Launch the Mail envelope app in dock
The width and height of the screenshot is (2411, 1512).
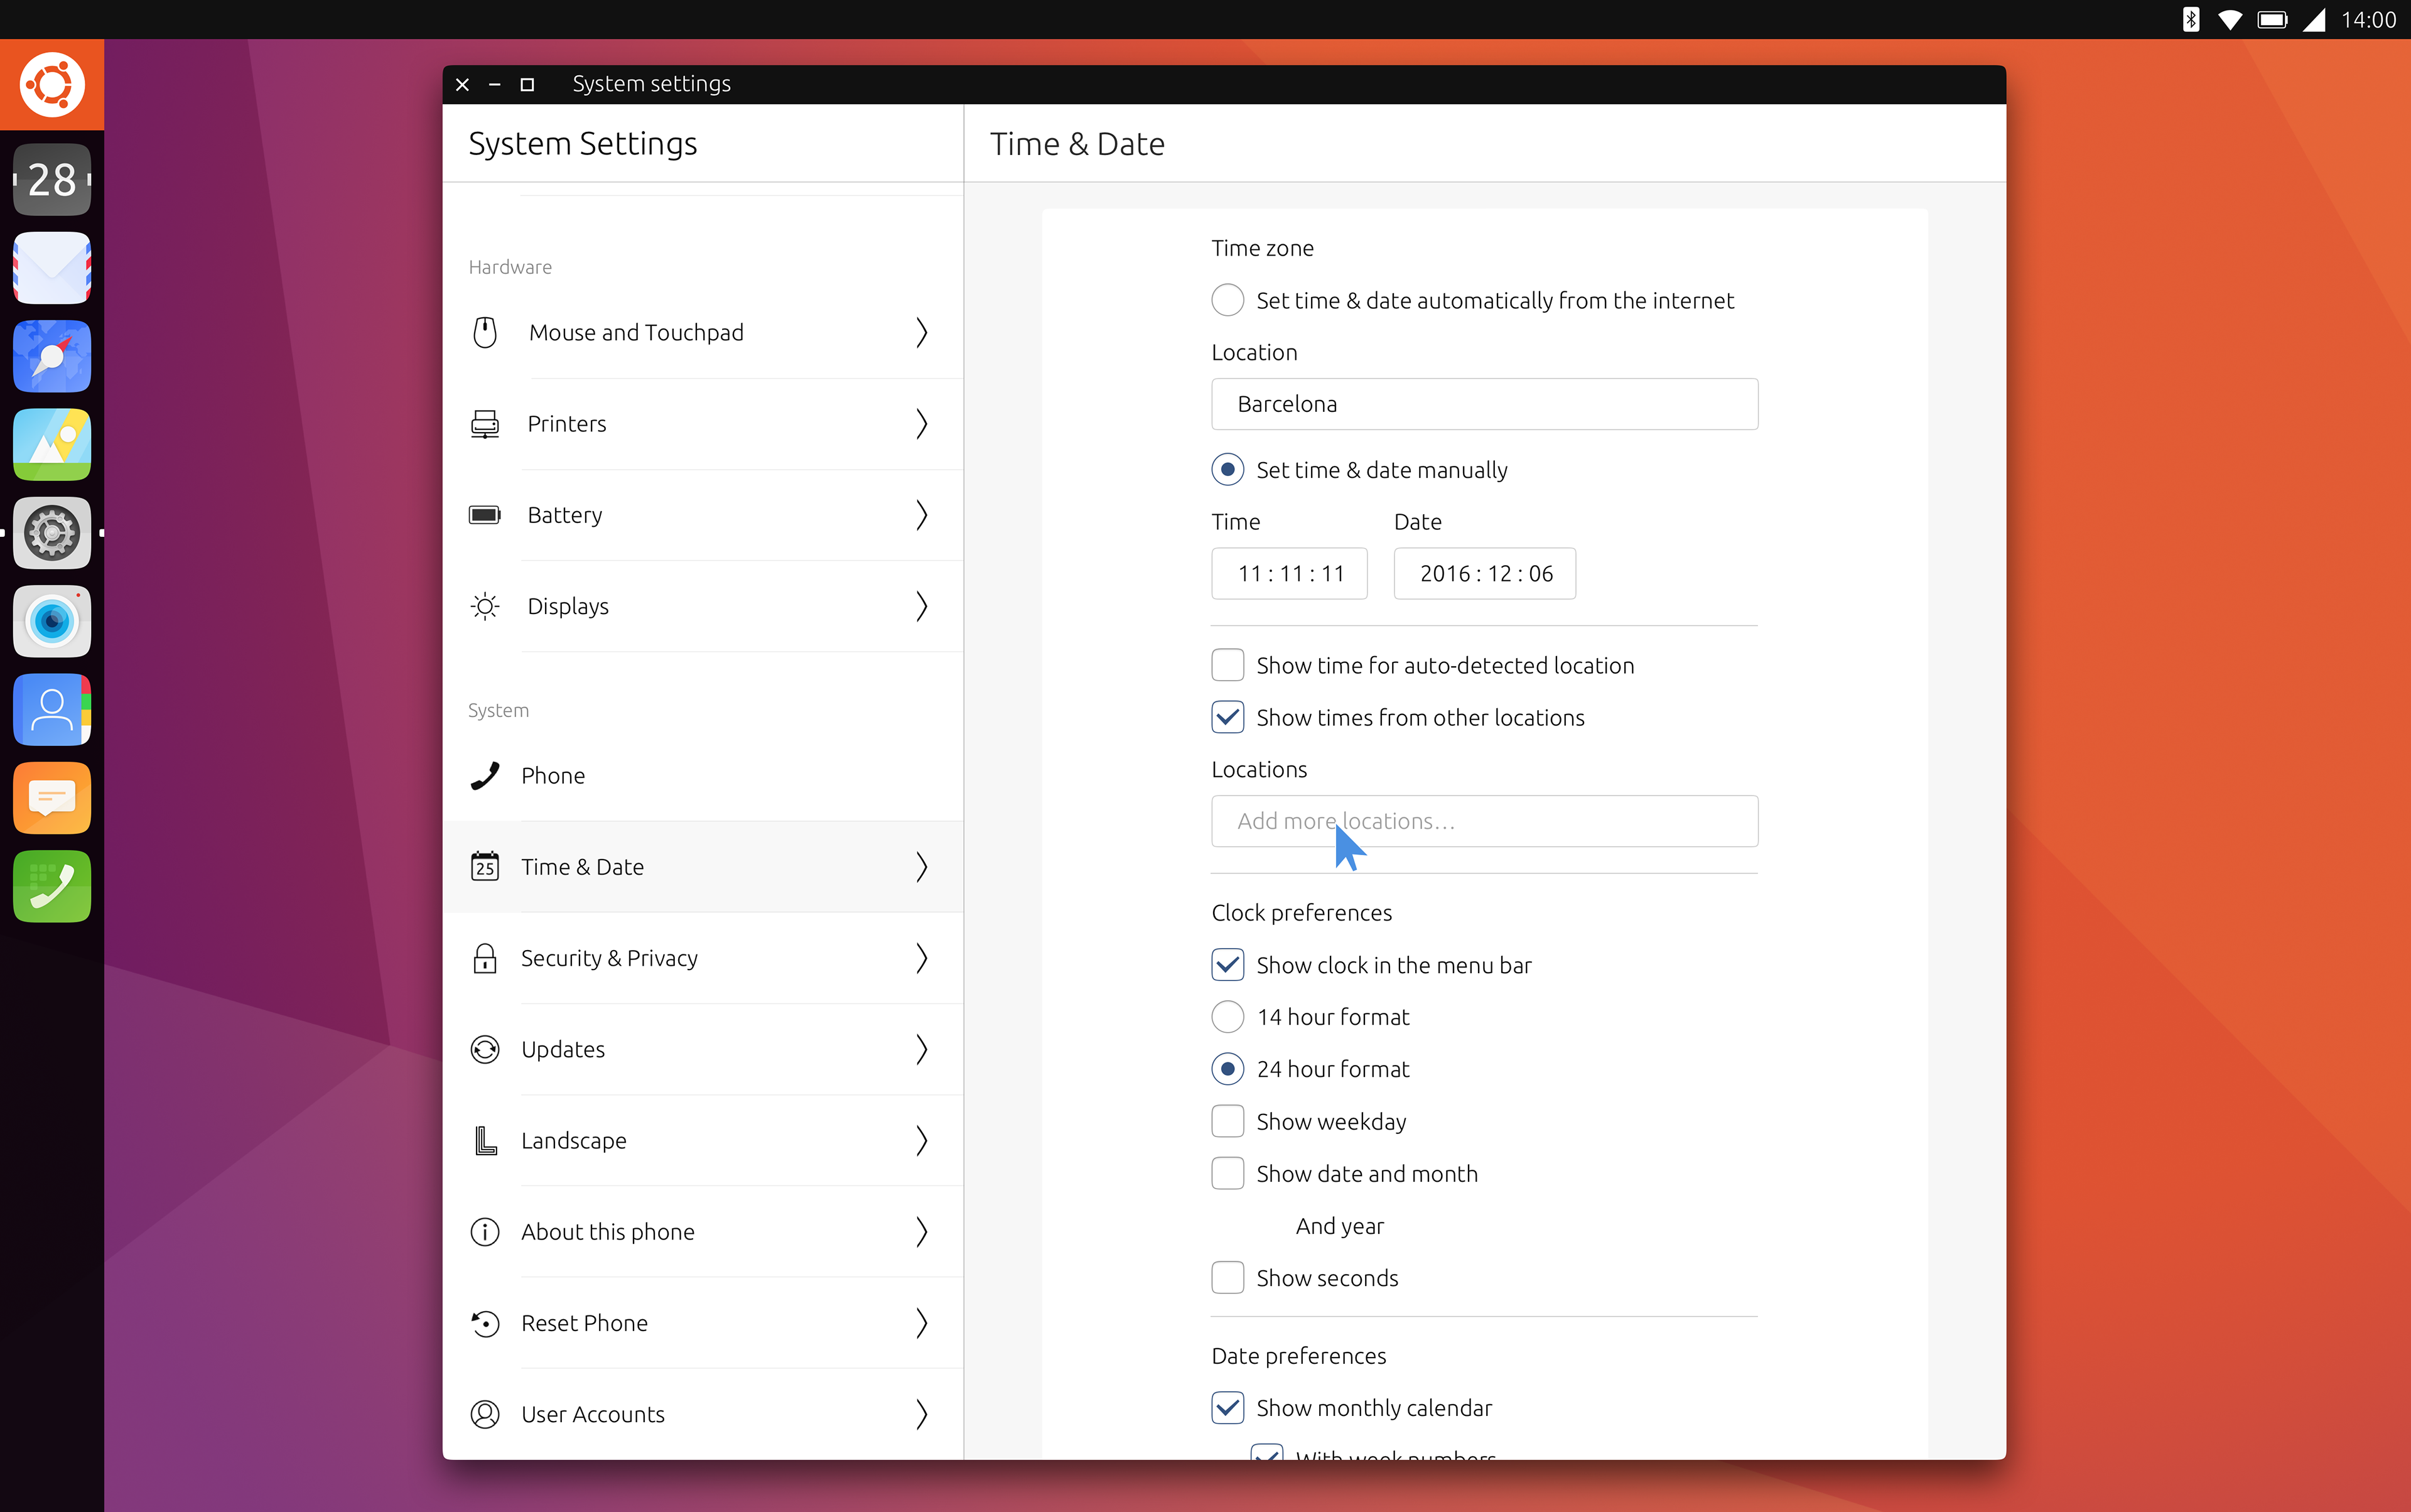click(52, 268)
